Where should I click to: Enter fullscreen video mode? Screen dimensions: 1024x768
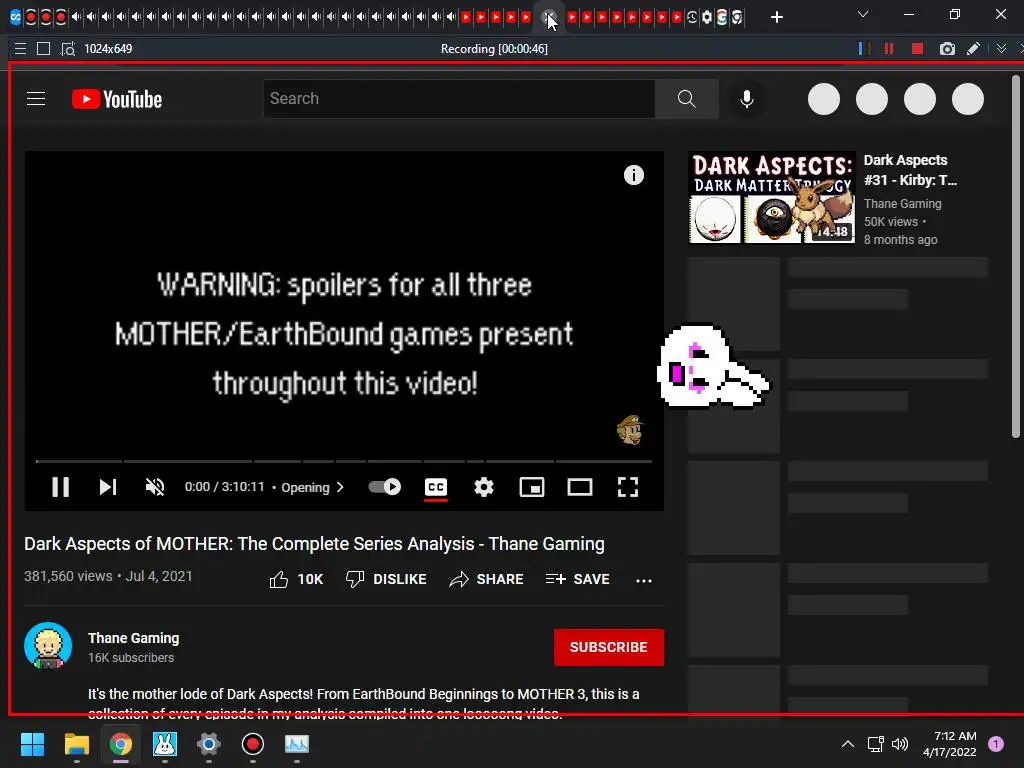pos(628,487)
